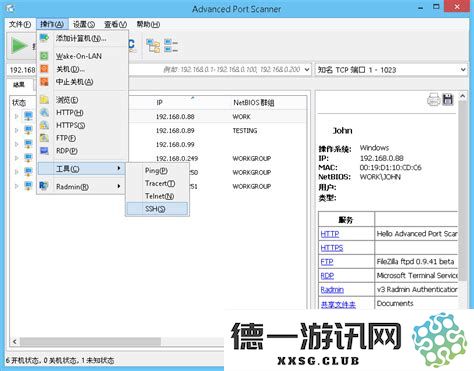This screenshot has width=474, height=371.
Task: Click details panel scroll-up arrow
Action: coord(462,96)
